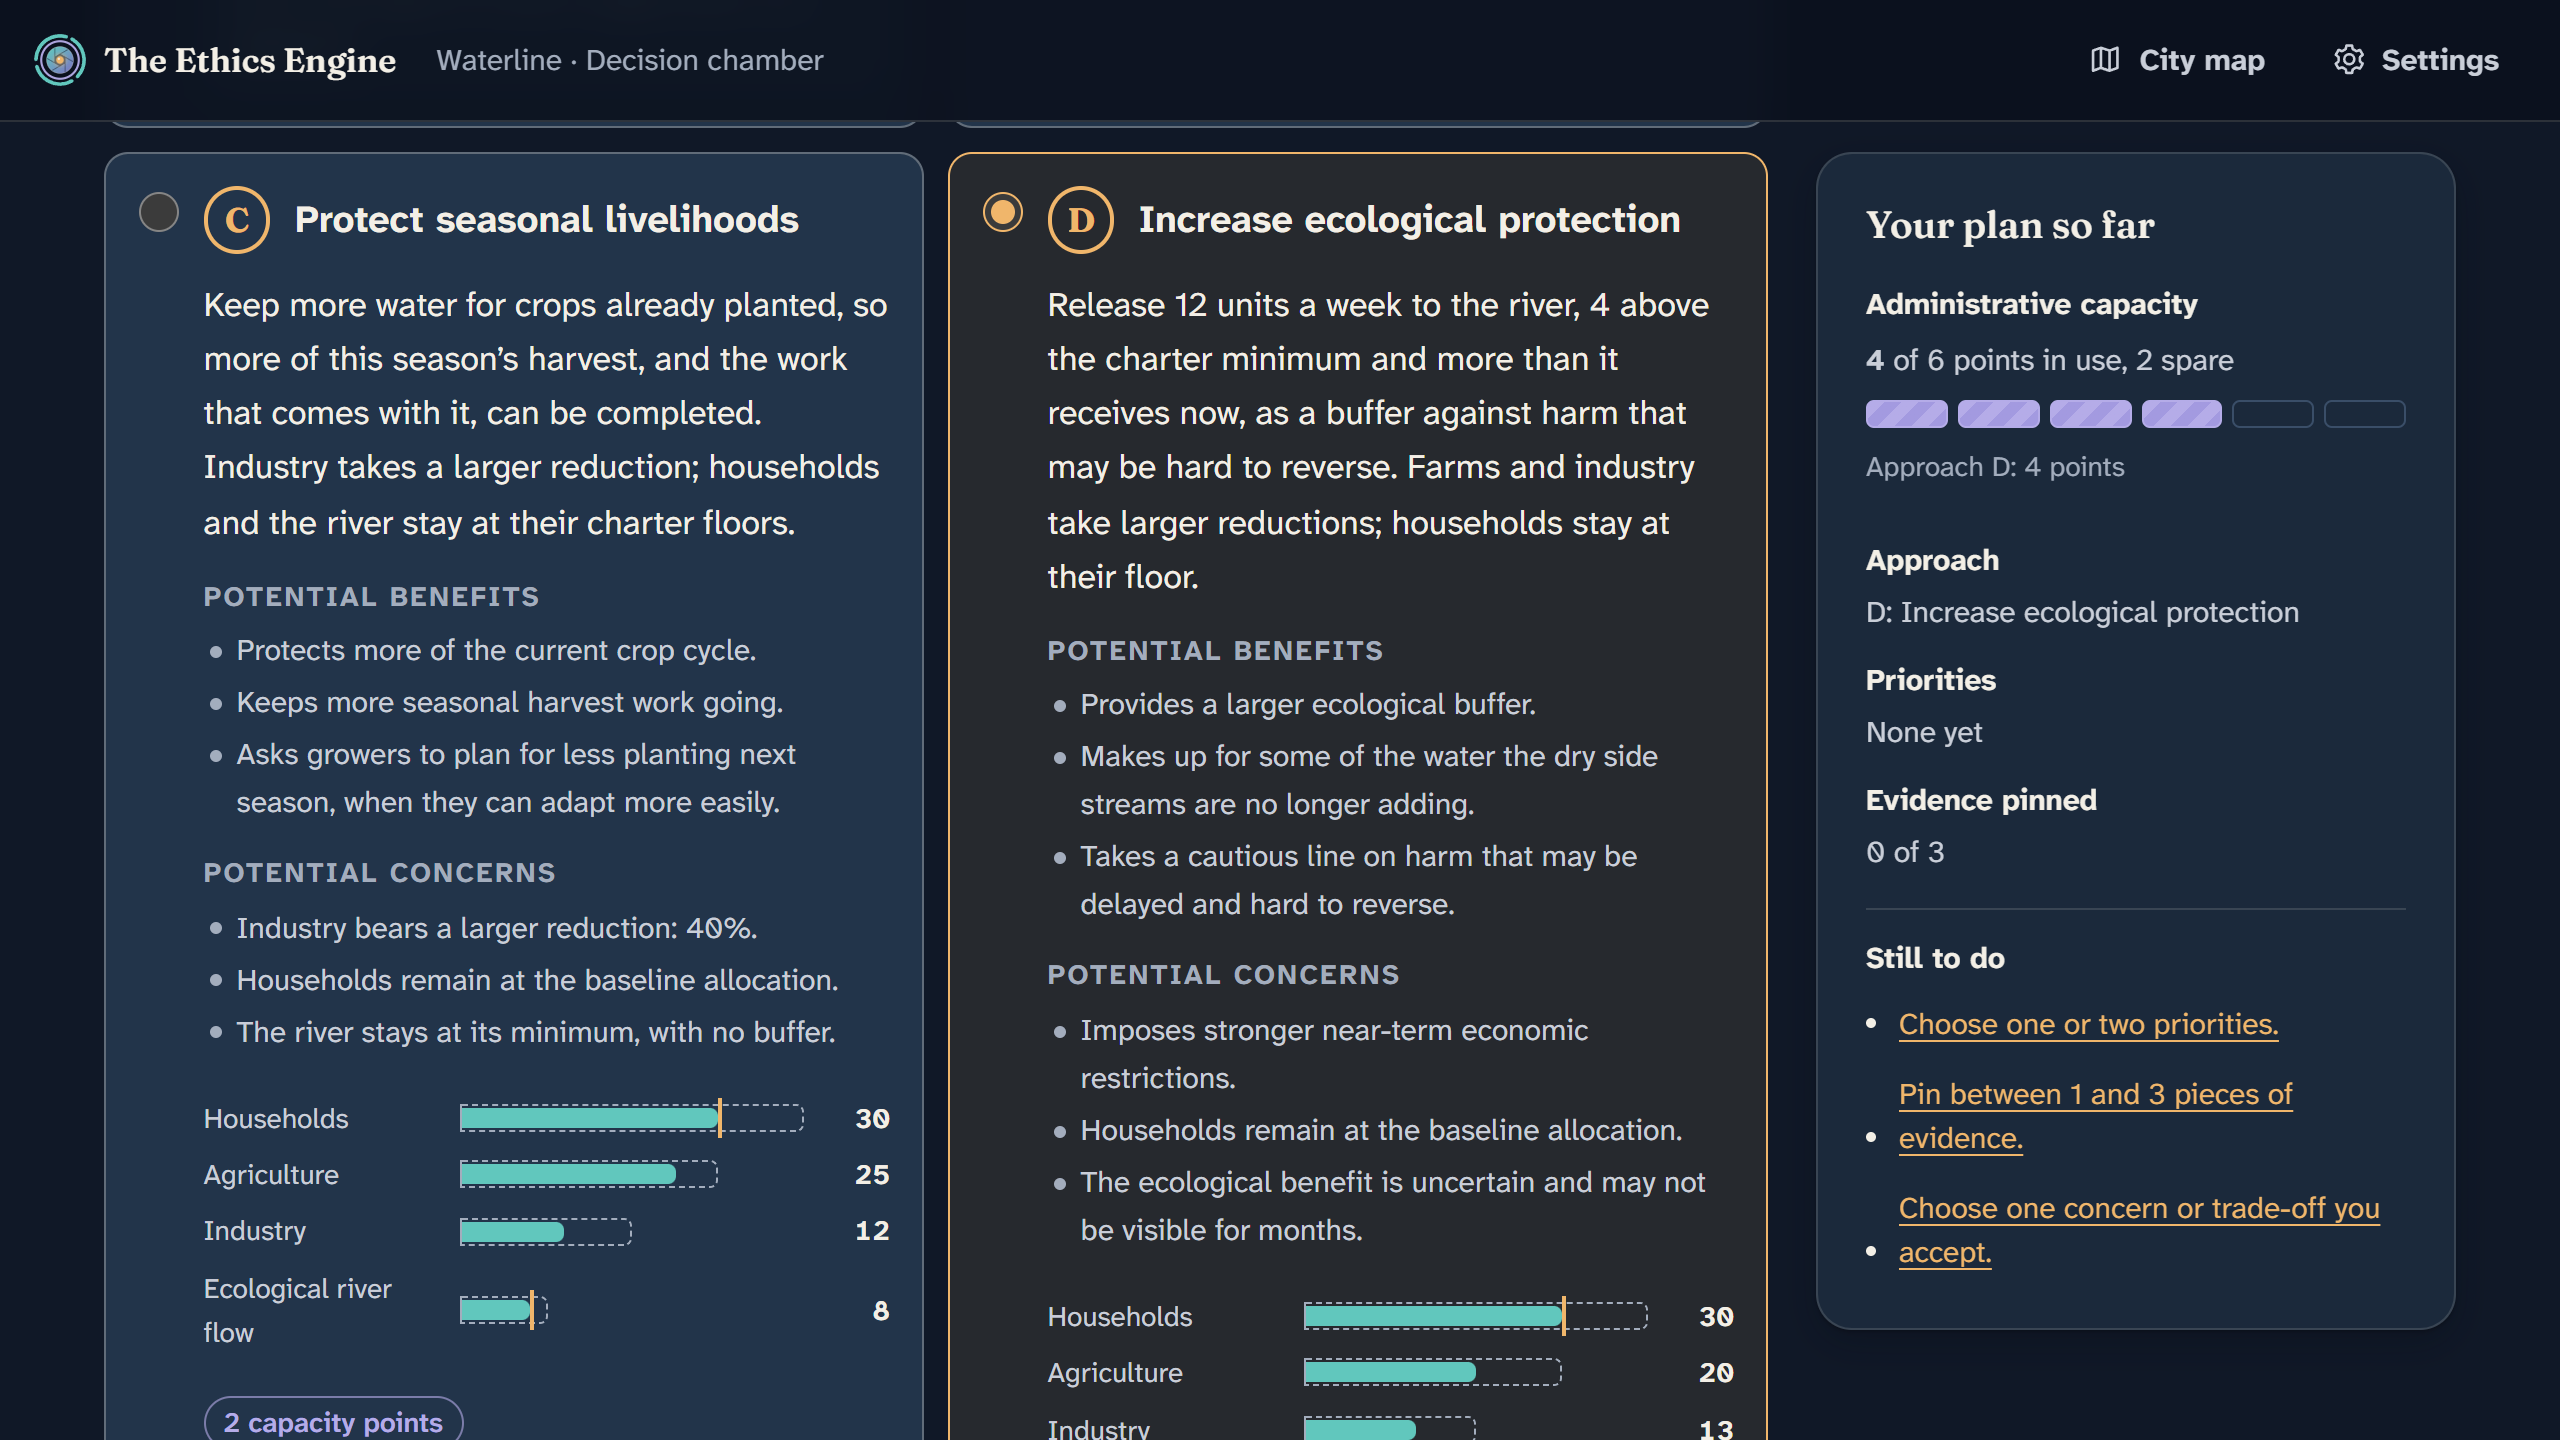Follow 'Choose one concern or trade-off you accept' link

[x=2139, y=1230]
